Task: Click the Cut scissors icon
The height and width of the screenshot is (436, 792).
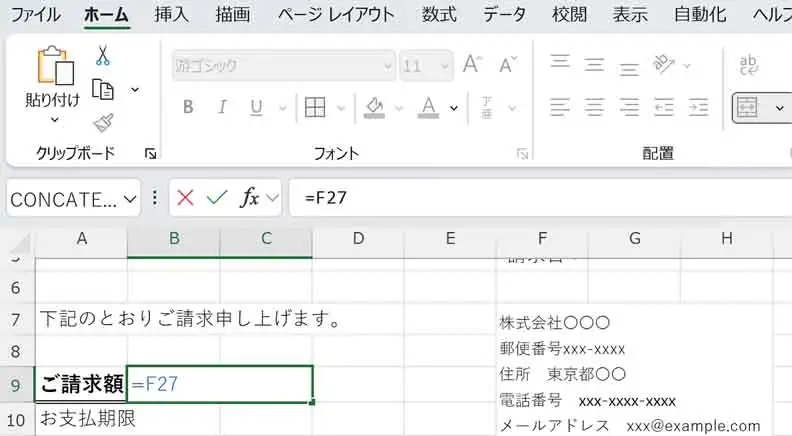Action: 103,56
